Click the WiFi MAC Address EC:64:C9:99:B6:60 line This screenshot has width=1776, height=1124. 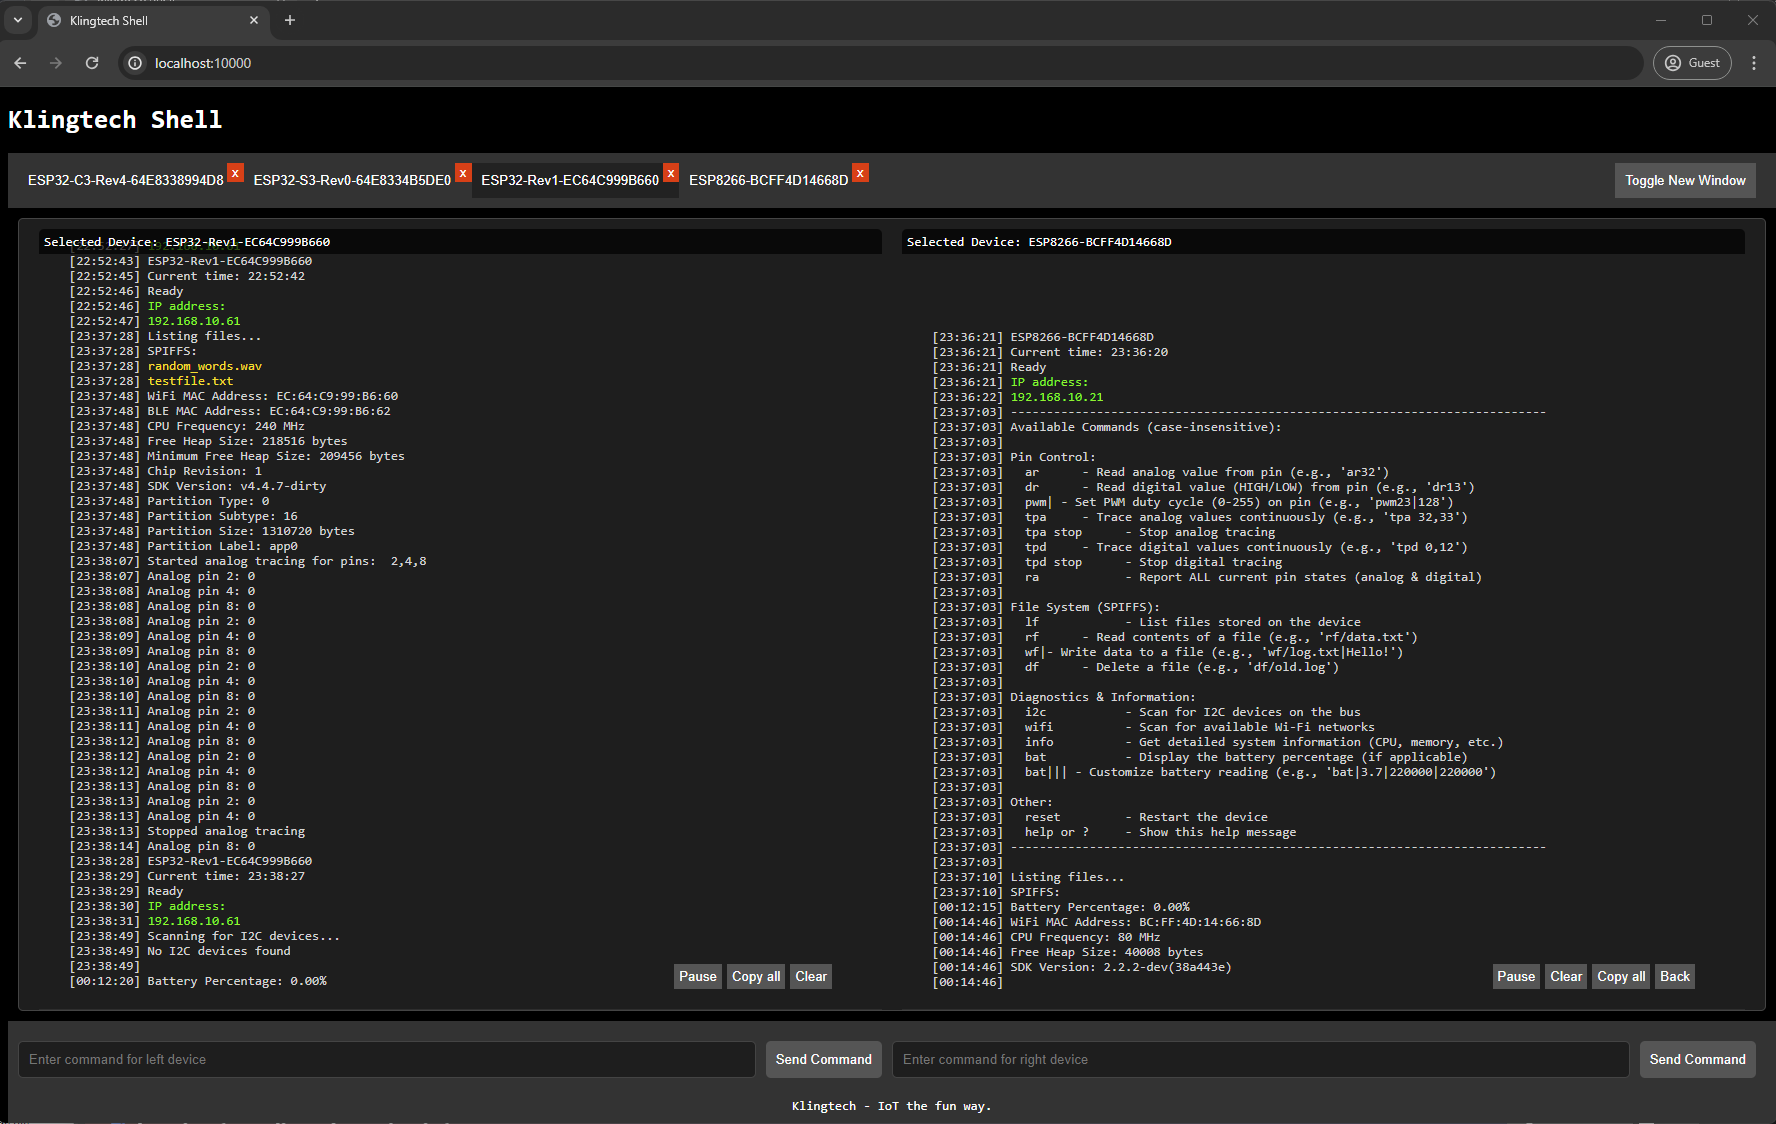pos(273,396)
